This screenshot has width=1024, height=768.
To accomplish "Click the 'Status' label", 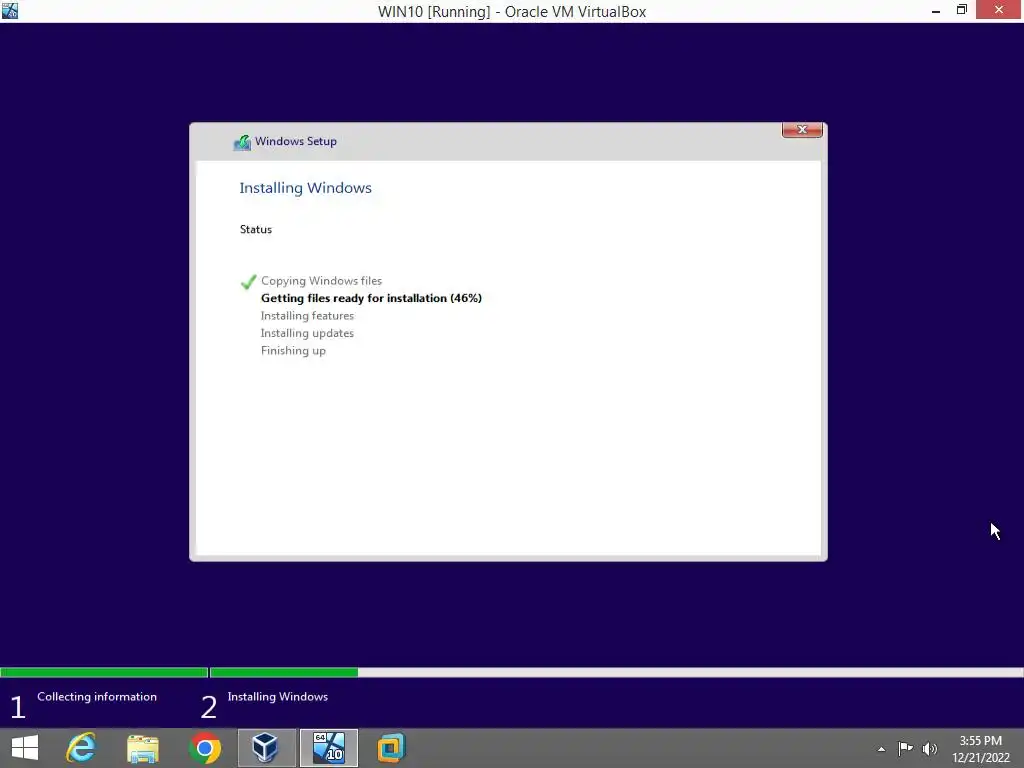I will [x=255, y=229].
